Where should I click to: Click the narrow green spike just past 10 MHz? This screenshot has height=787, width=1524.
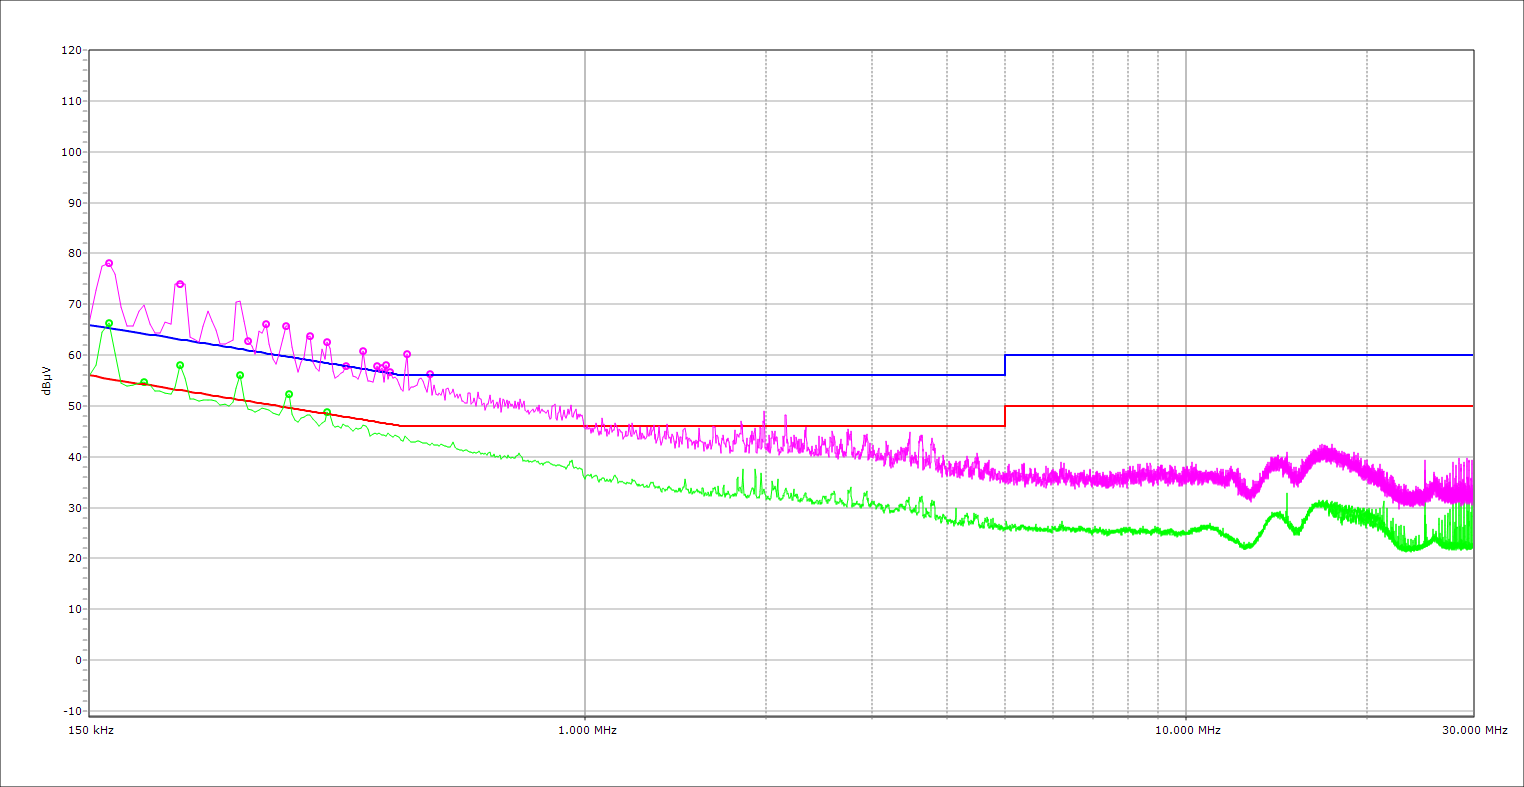(1287, 496)
